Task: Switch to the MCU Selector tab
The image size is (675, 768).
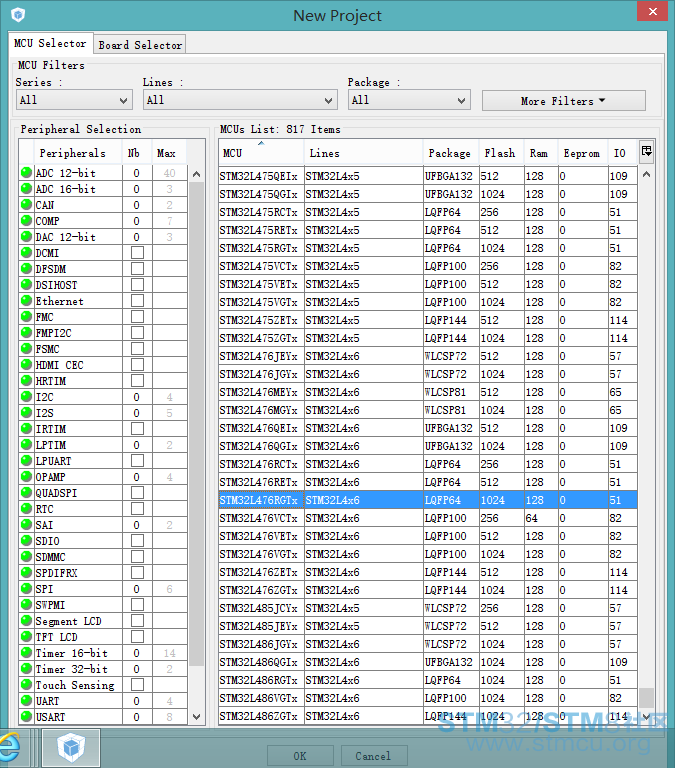Action: tap(50, 43)
